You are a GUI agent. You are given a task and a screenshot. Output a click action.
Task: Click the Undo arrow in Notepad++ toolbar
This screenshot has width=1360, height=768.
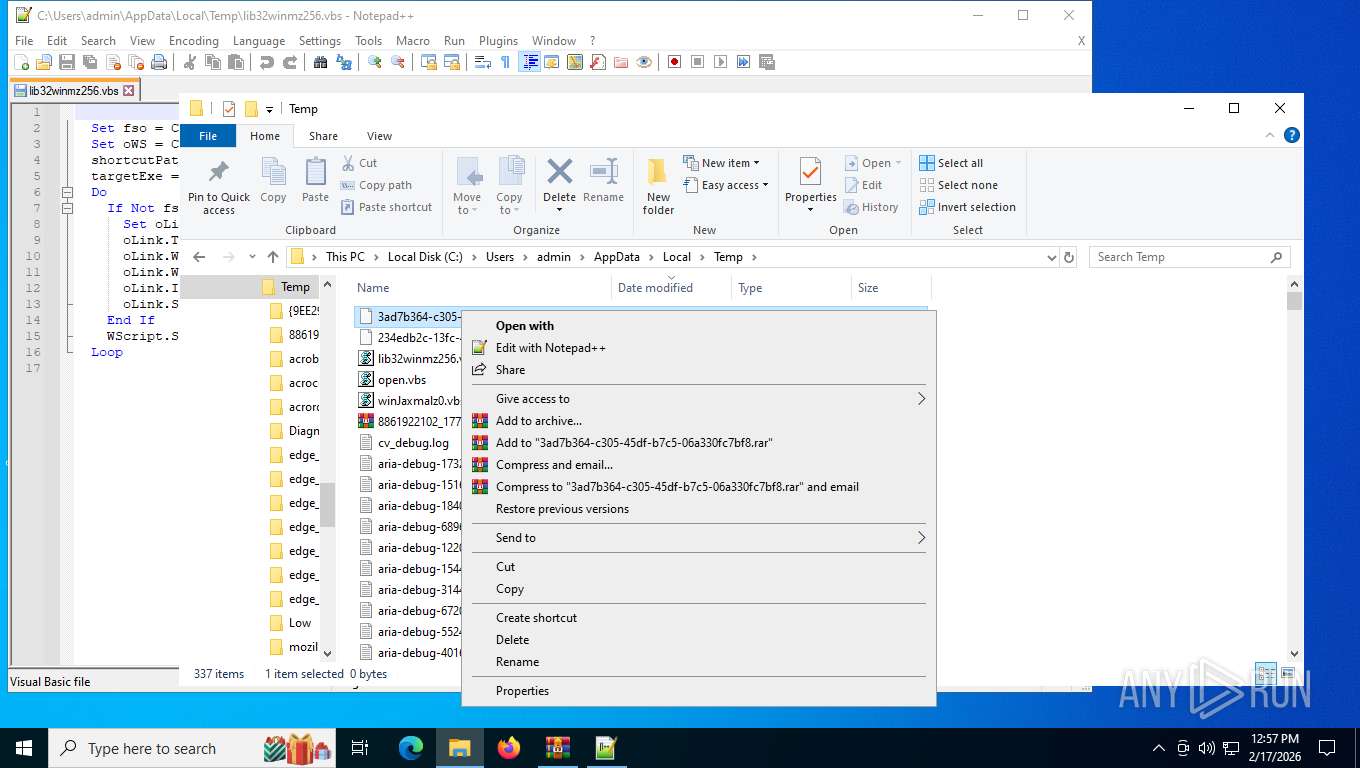[266, 62]
